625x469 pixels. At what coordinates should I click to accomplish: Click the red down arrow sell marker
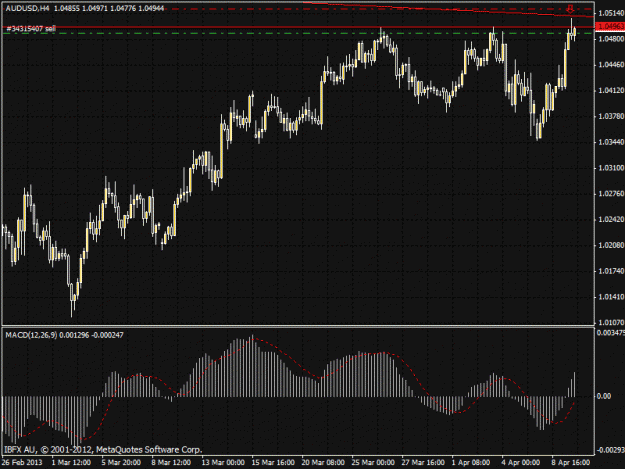coord(570,9)
